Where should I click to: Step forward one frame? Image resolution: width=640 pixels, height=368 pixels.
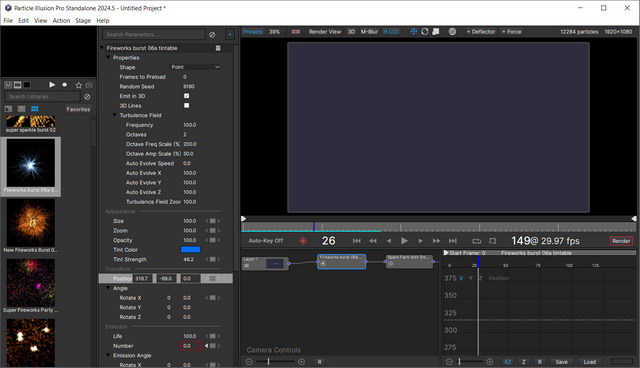[x=420, y=241]
